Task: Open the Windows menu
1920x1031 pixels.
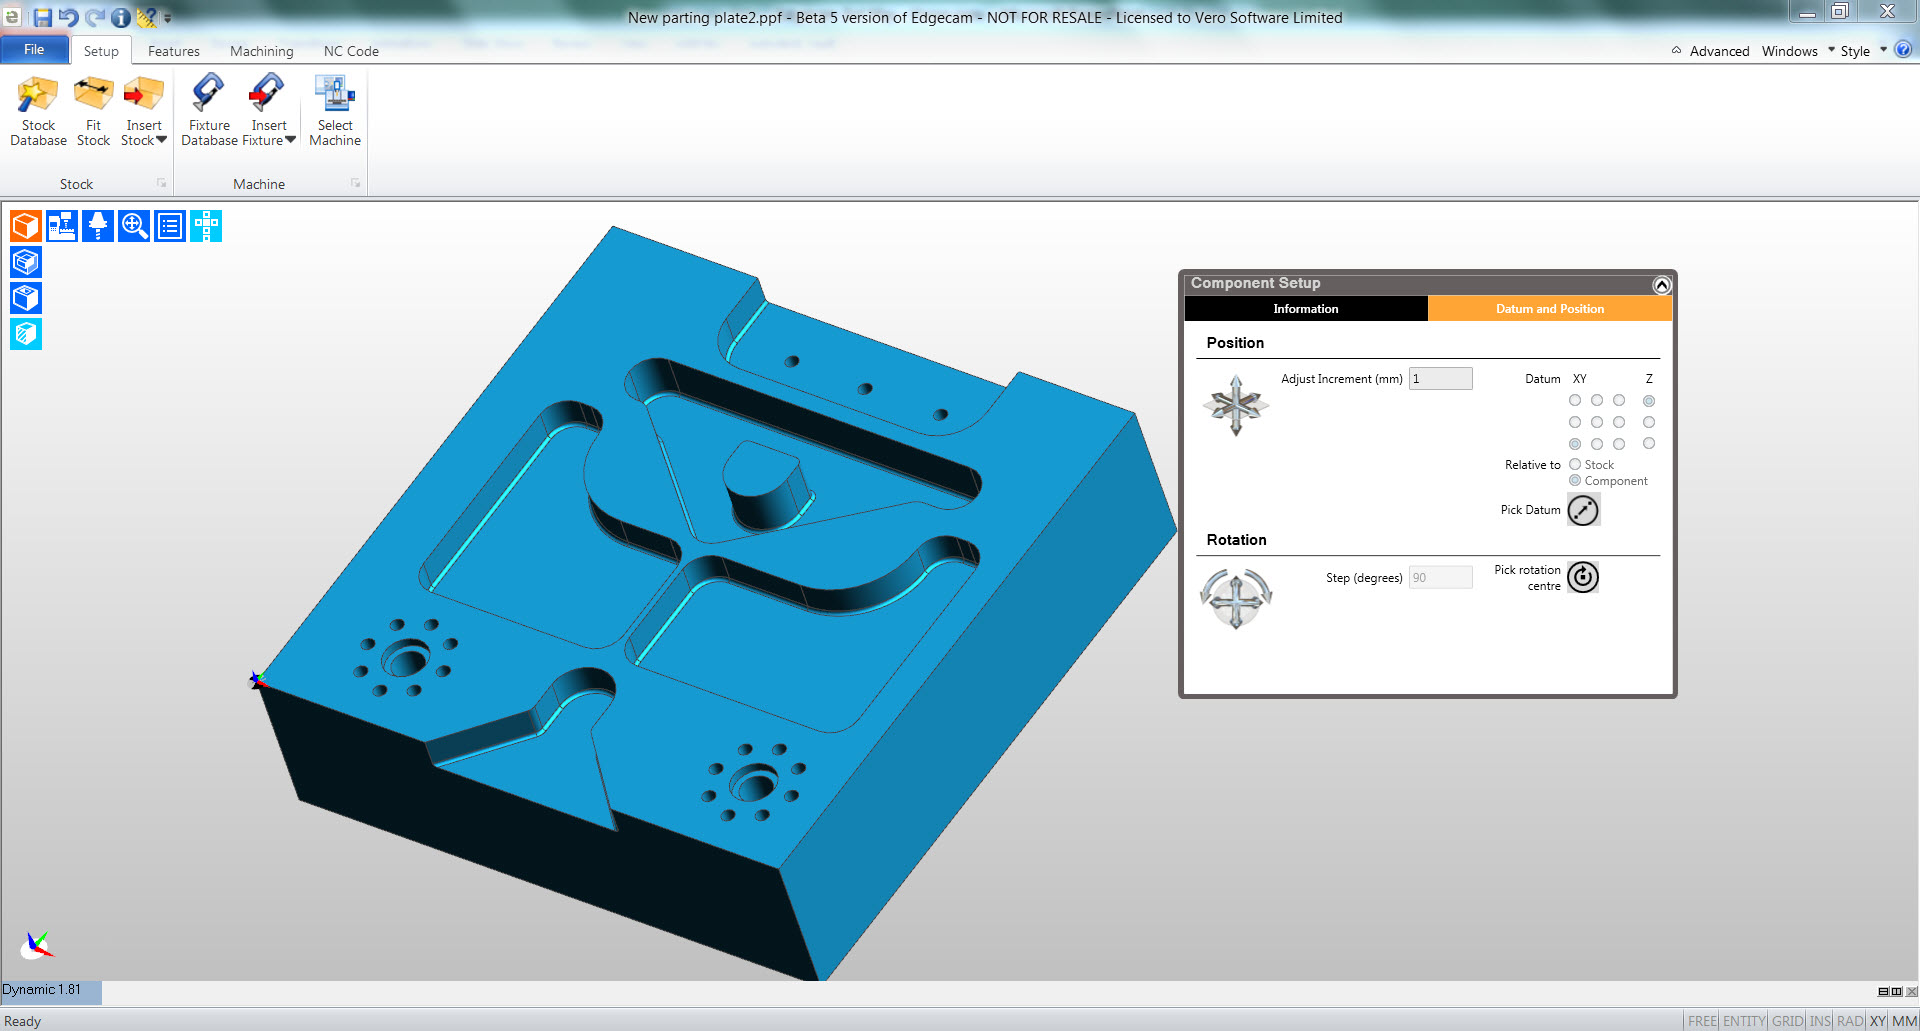Action: tap(1789, 51)
